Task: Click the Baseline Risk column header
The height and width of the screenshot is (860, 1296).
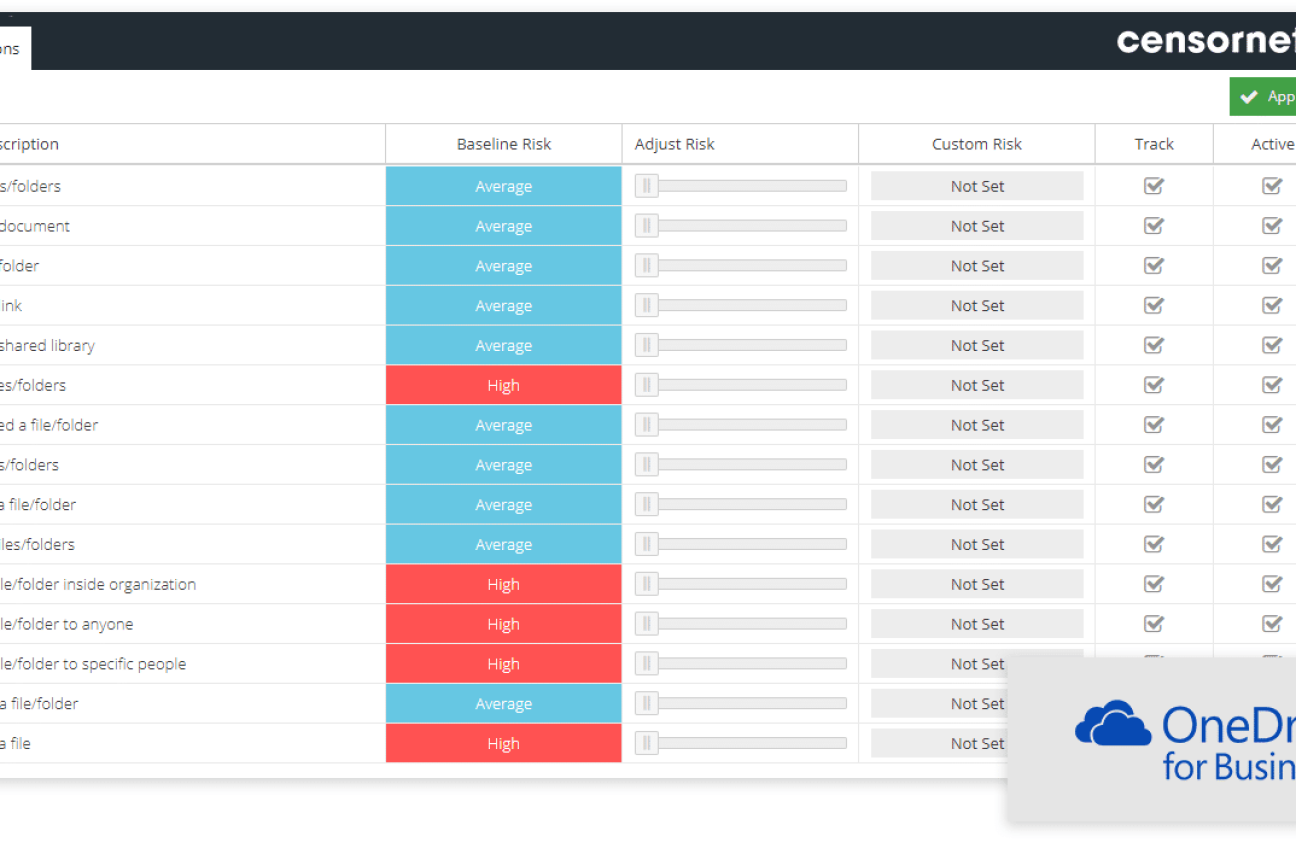Action: coord(504,144)
